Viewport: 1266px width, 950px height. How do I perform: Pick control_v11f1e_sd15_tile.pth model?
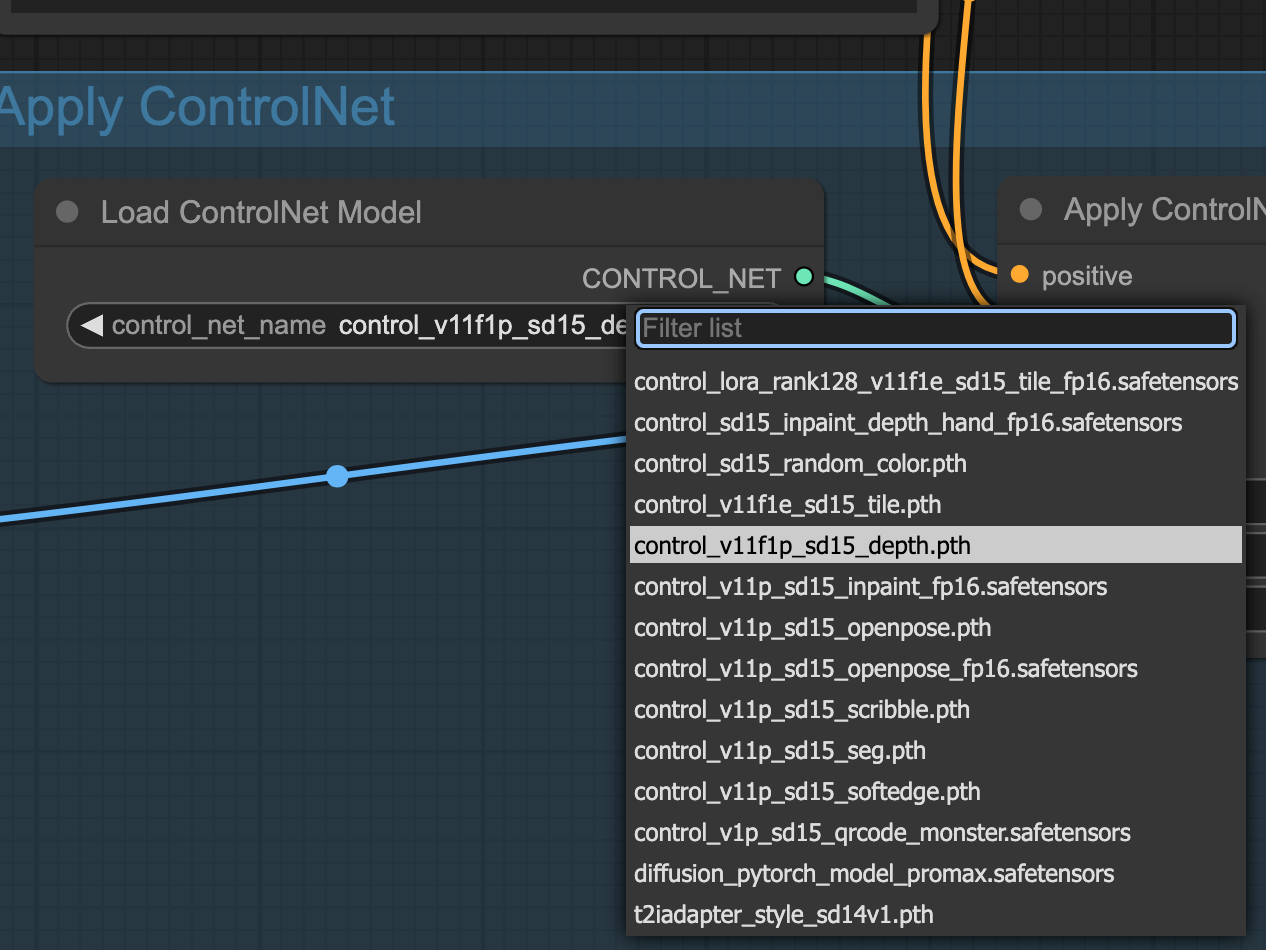[787, 505]
